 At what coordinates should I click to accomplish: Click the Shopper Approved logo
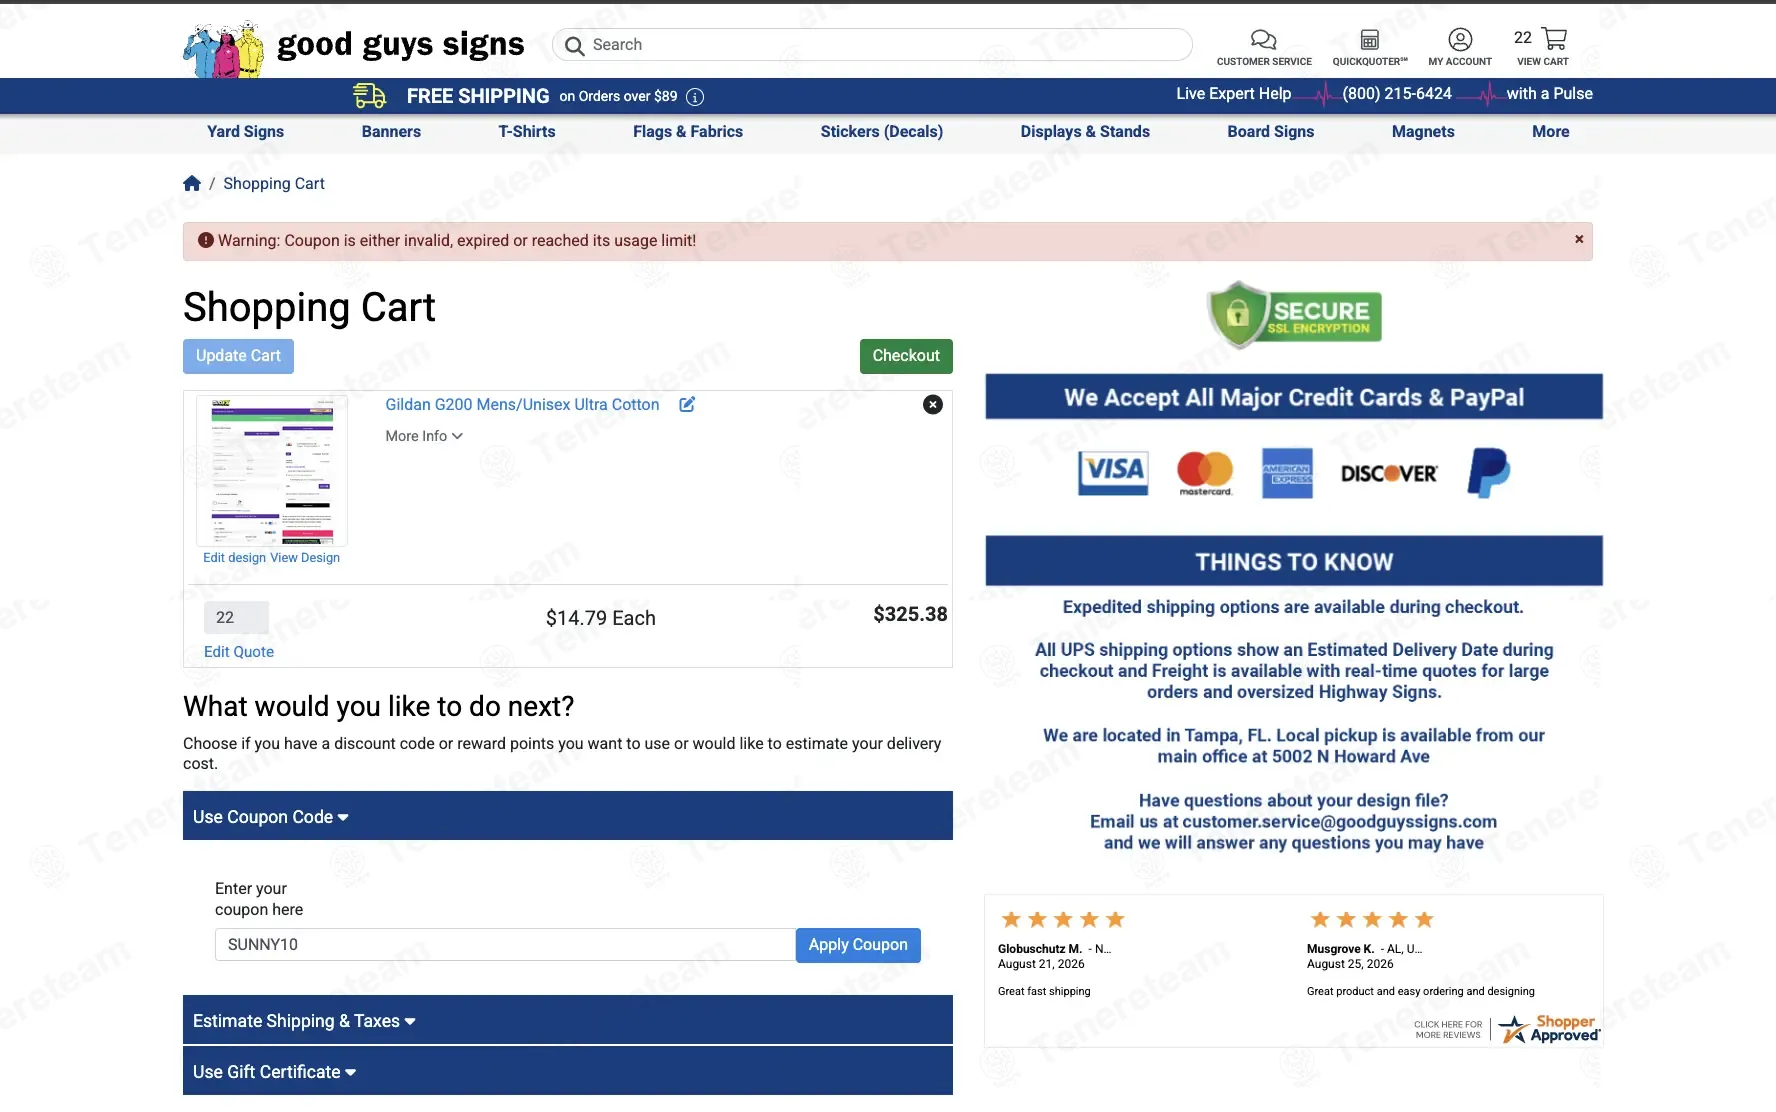[1549, 1029]
